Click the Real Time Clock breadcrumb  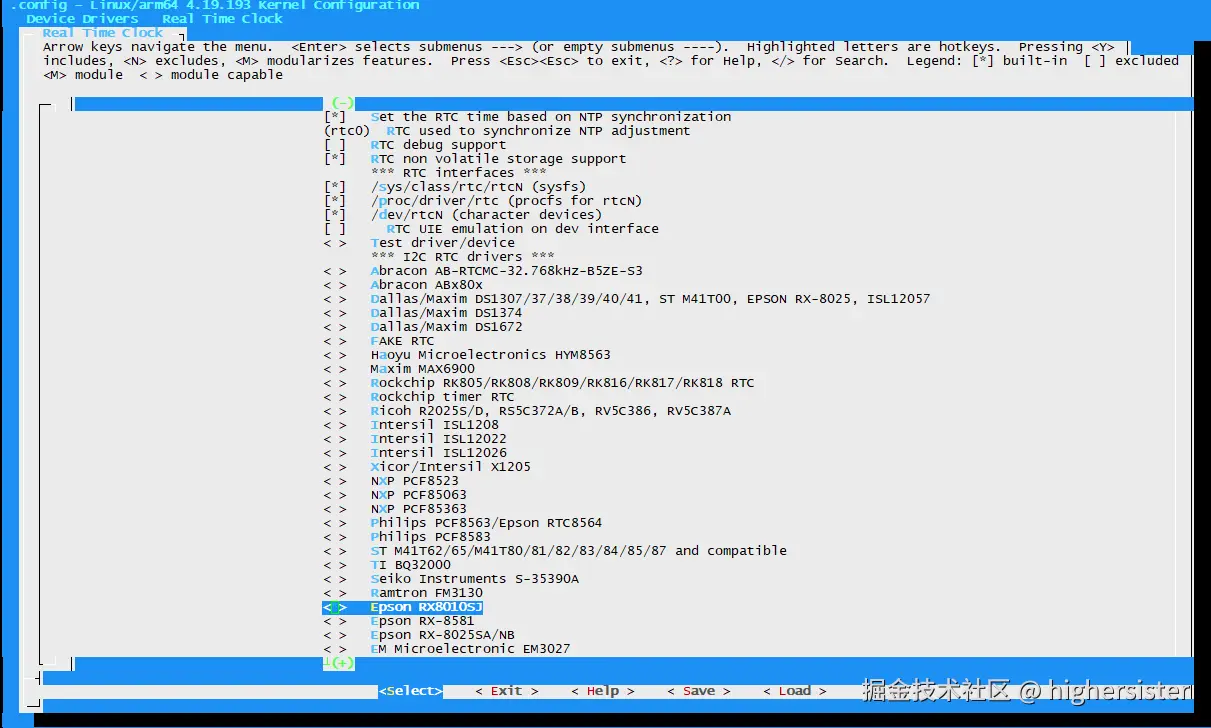click(x=222, y=18)
